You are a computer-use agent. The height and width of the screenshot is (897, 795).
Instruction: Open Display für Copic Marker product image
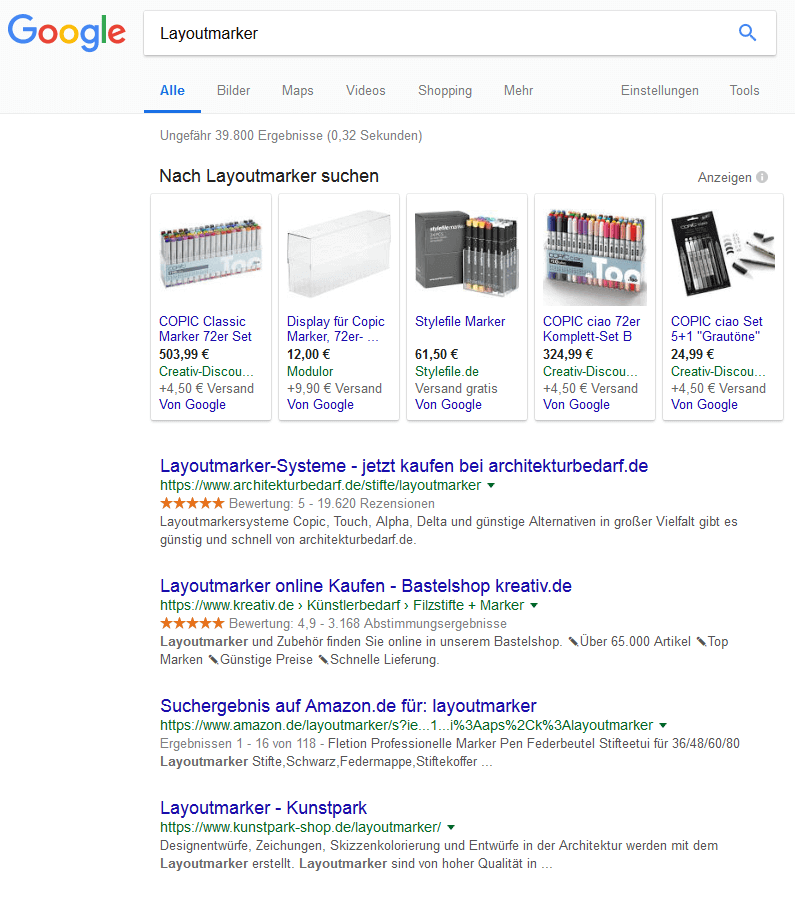tap(339, 253)
